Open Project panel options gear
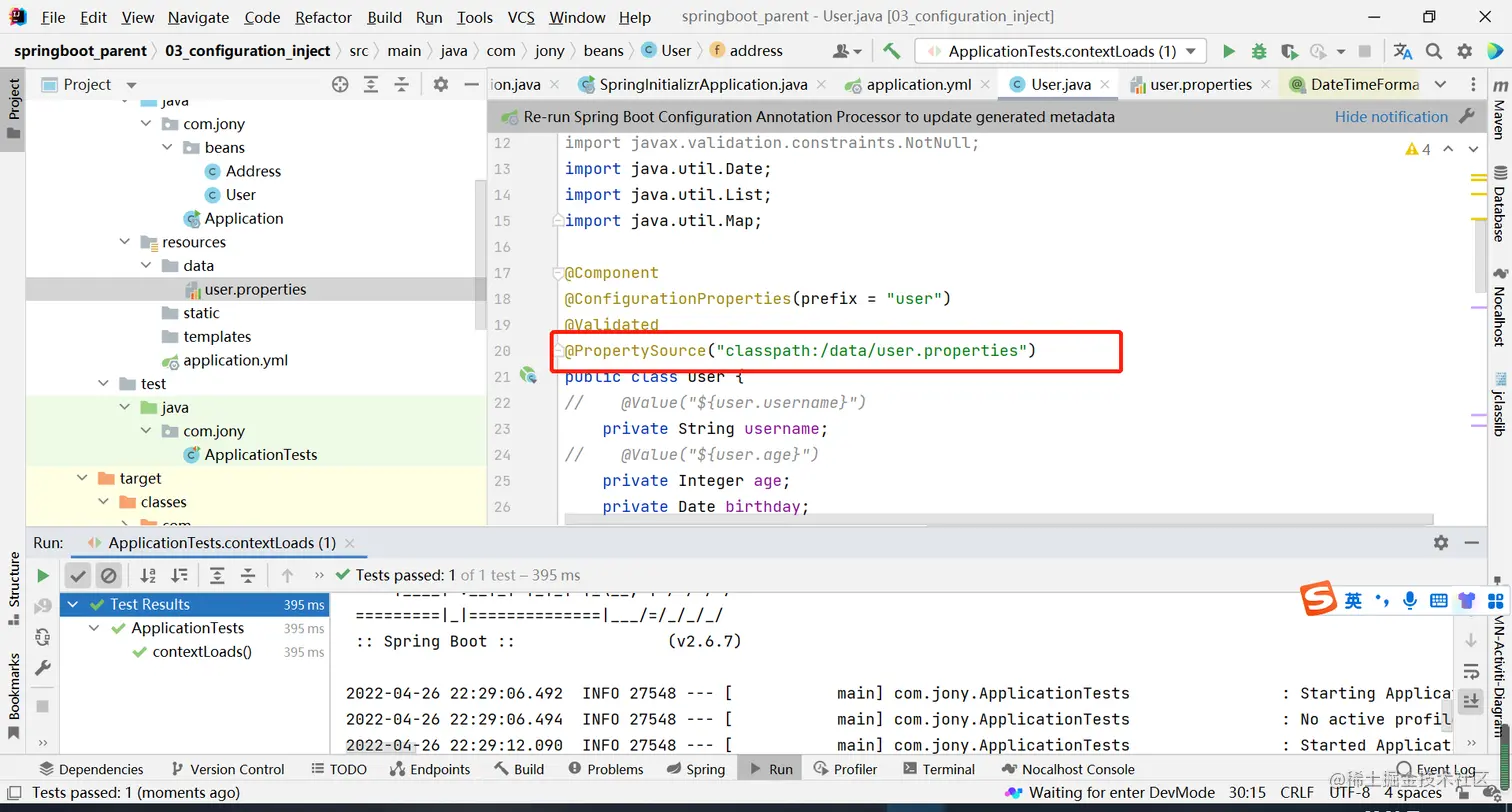This screenshot has height=812, width=1512. (x=441, y=85)
